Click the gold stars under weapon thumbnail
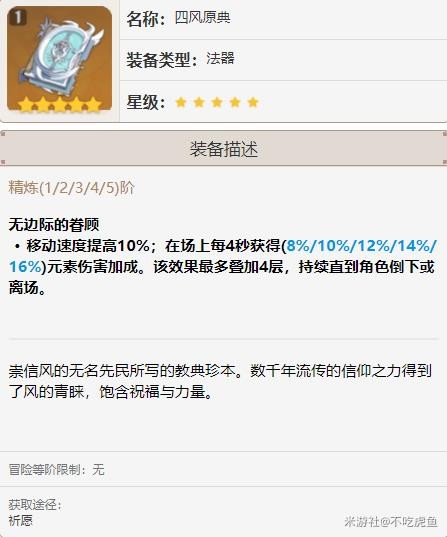The image size is (447, 537). coord(60,104)
